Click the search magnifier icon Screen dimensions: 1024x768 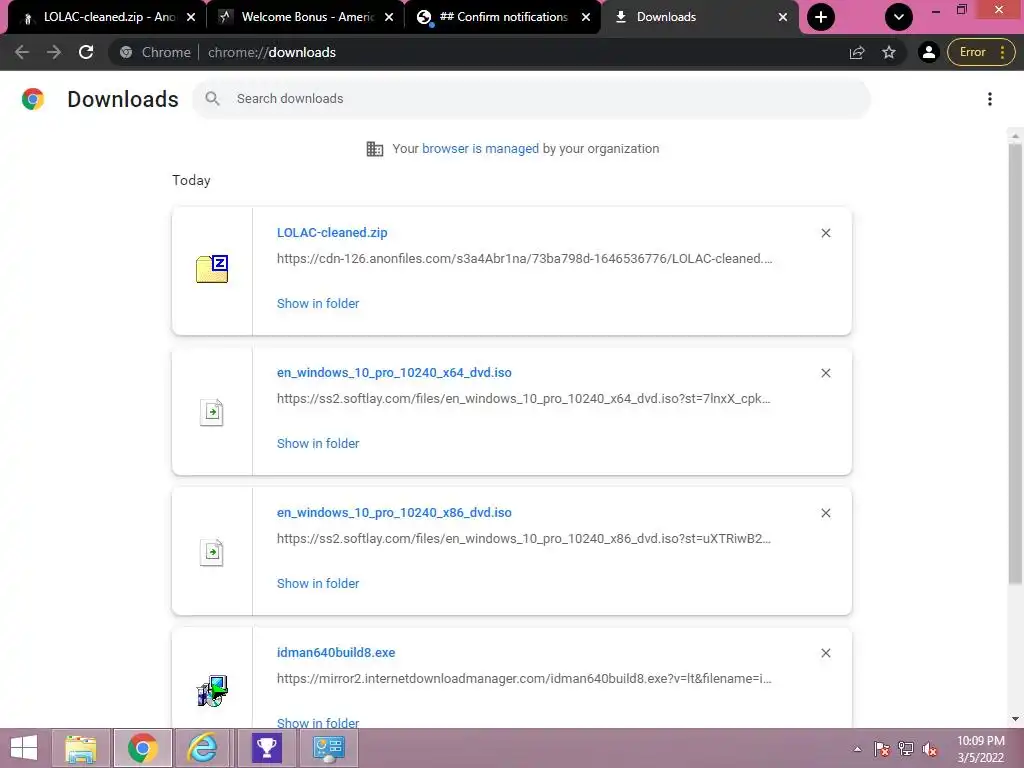click(x=212, y=99)
